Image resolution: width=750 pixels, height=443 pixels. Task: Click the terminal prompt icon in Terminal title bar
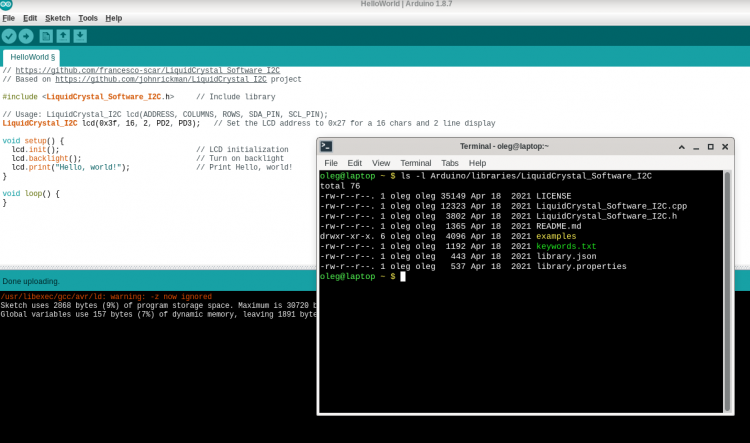(x=326, y=146)
